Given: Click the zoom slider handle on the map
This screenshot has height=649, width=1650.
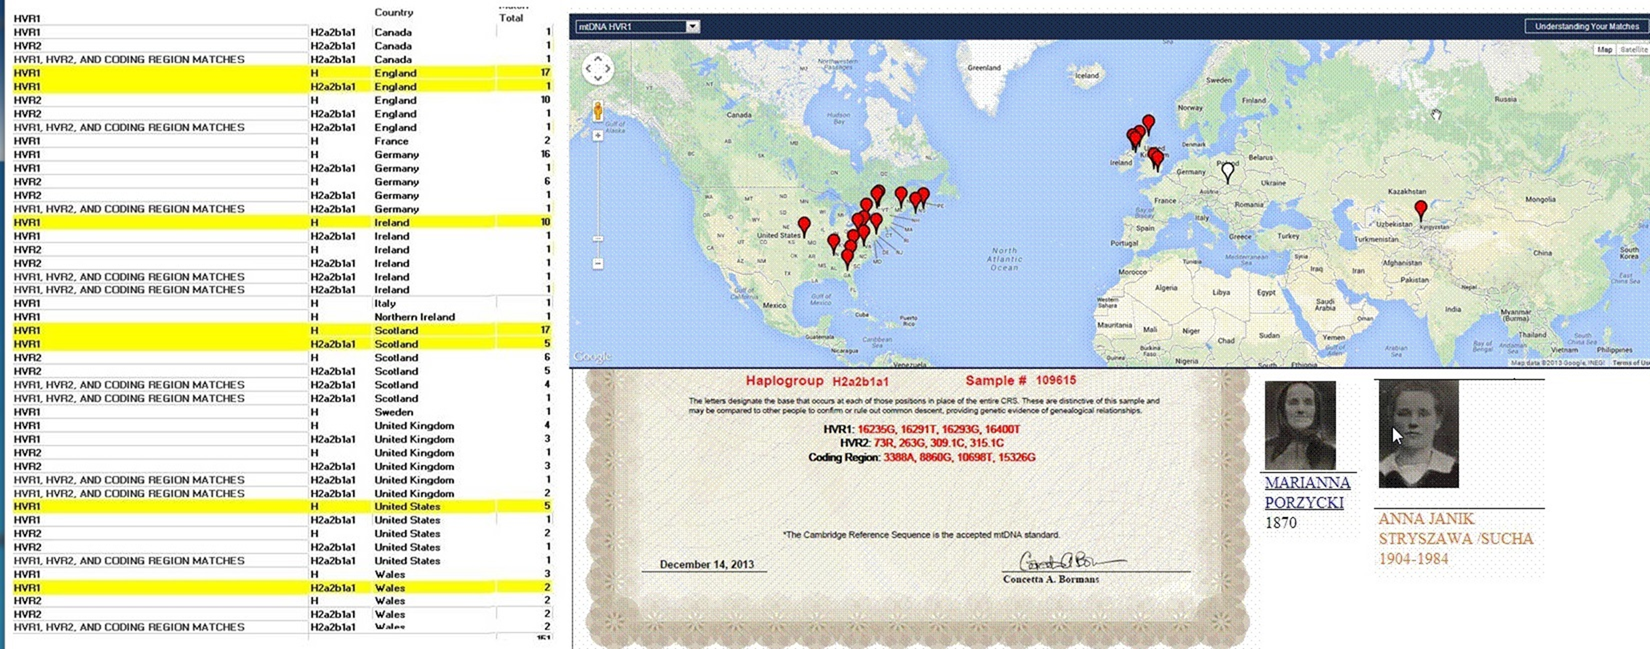Looking at the screenshot, I should pos(597,239).
